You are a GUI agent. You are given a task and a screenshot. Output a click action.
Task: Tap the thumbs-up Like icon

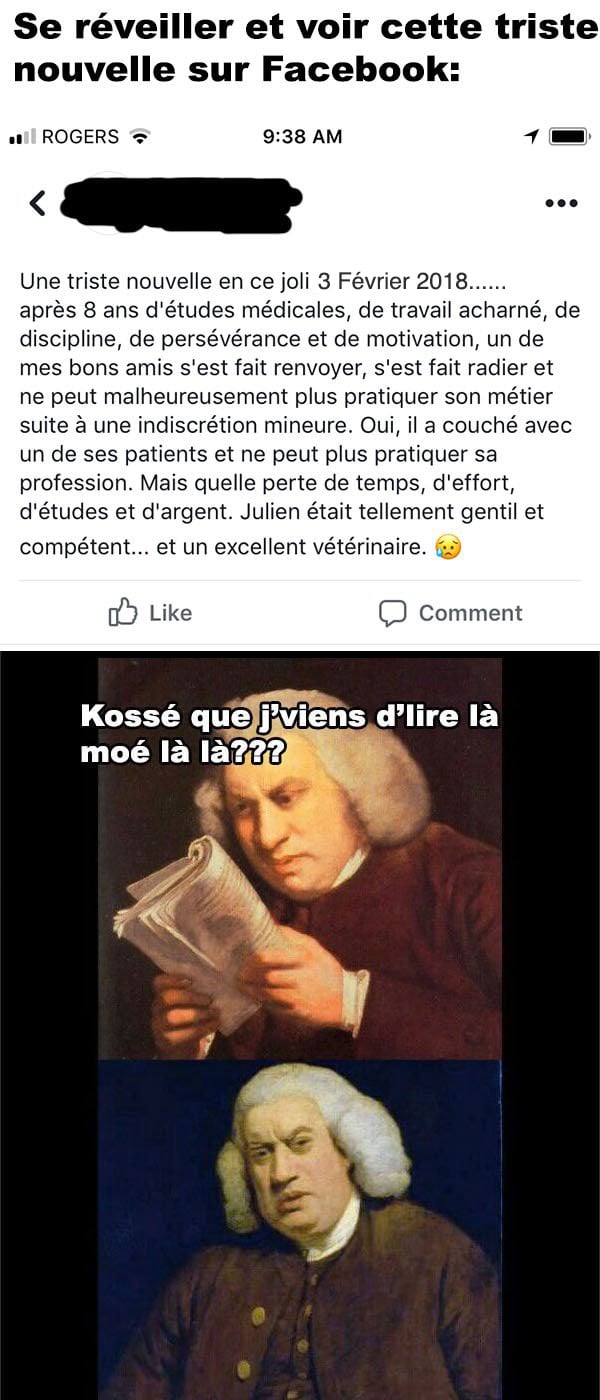(x=122, y=612)
